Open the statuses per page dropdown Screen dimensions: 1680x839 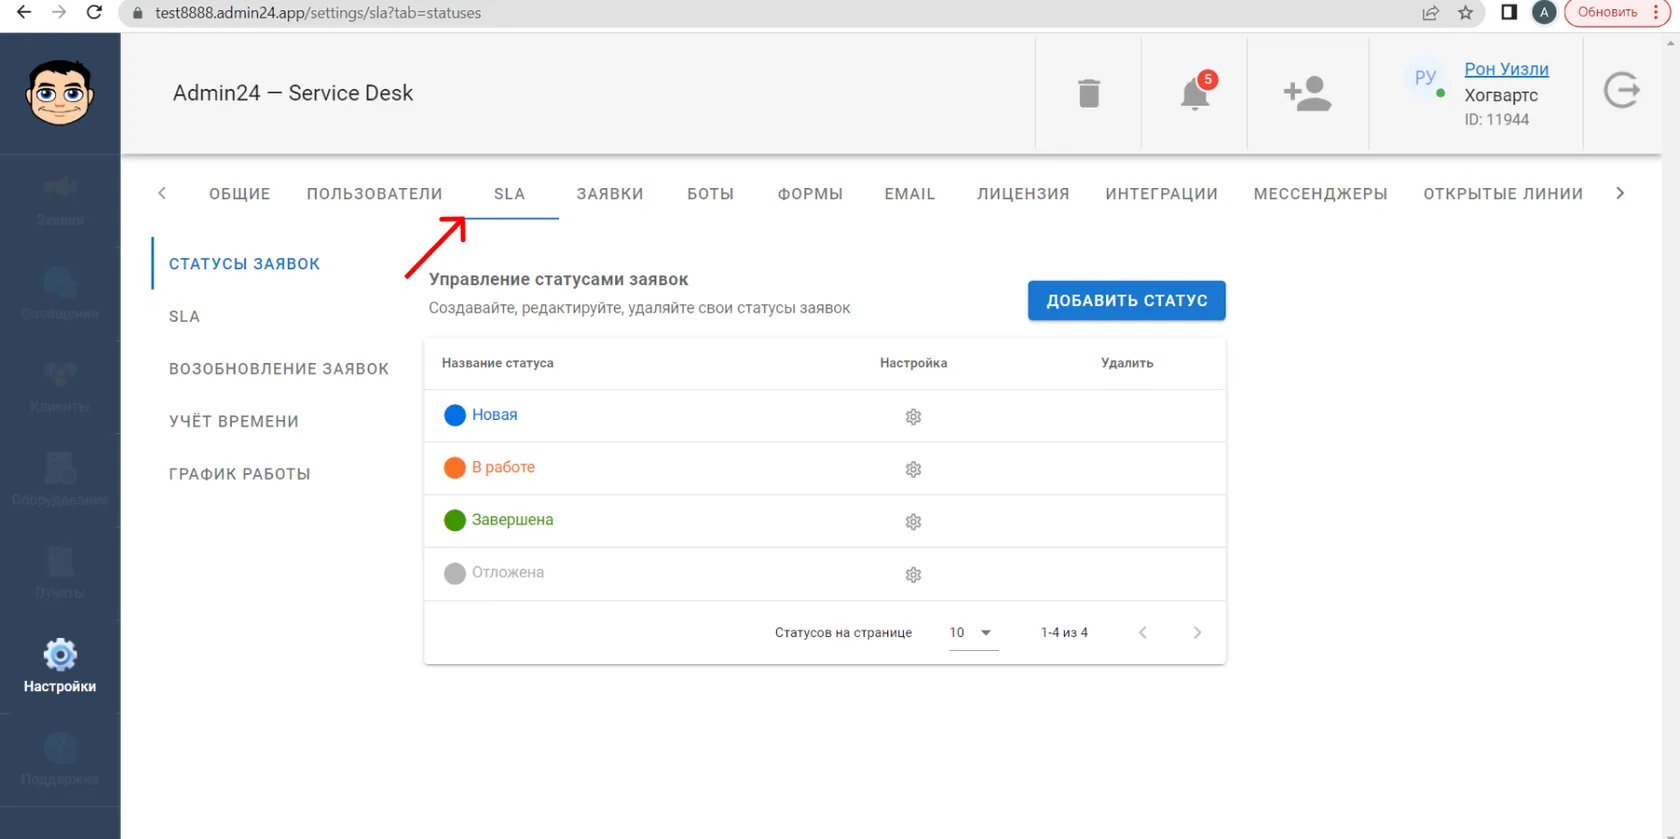pyautogui.click(x=972, y=633)
